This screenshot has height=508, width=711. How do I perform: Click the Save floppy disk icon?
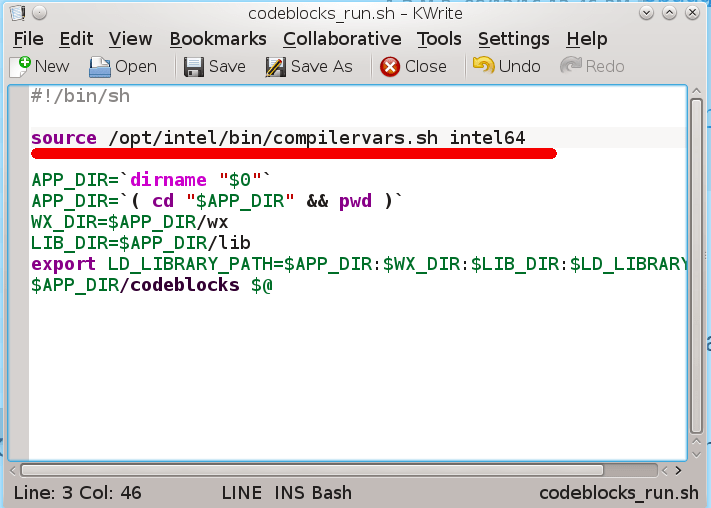click(x=194, y=67)
